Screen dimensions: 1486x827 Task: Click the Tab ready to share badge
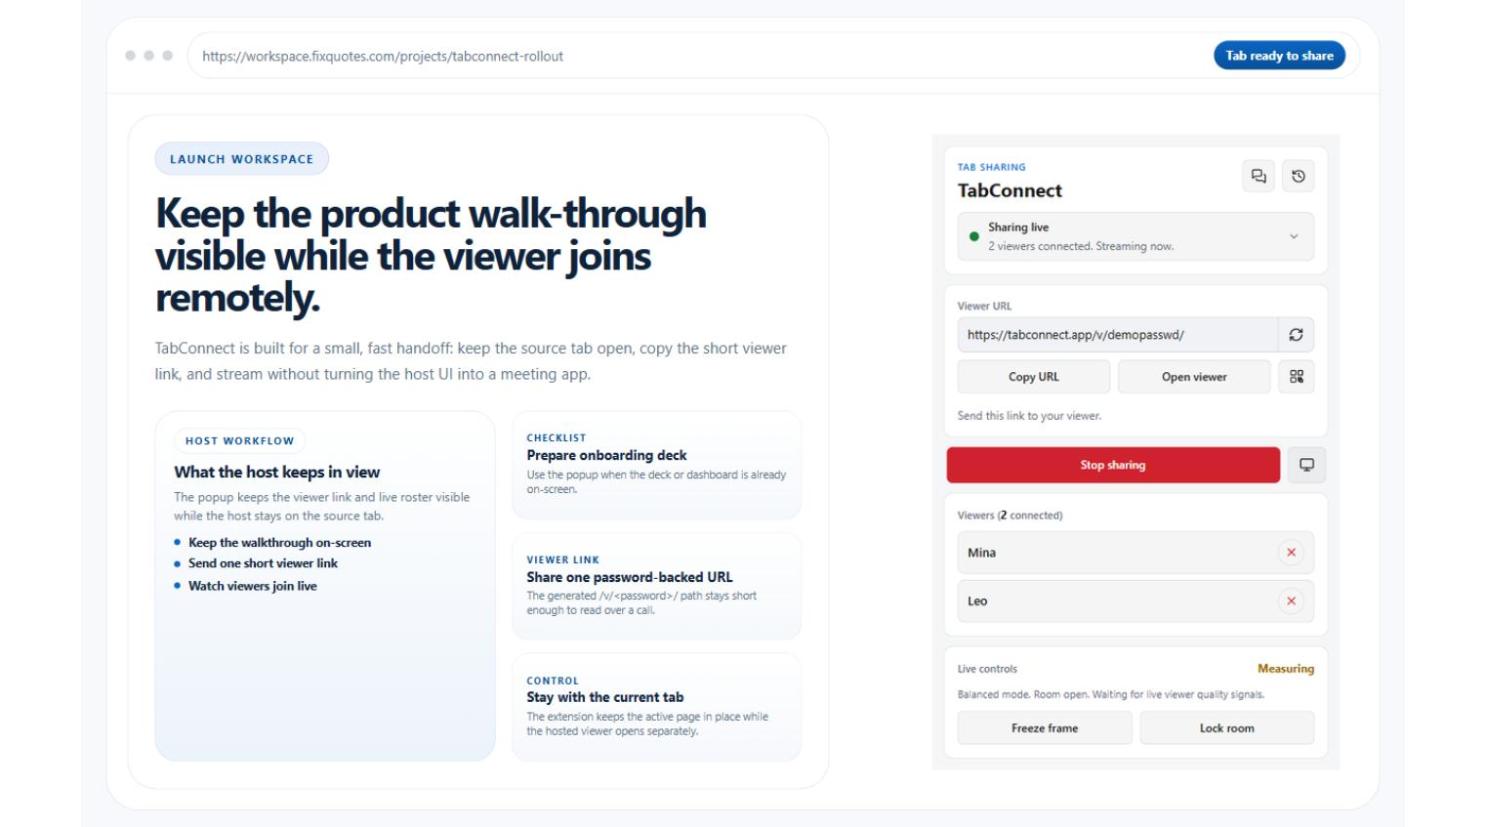1279,56
